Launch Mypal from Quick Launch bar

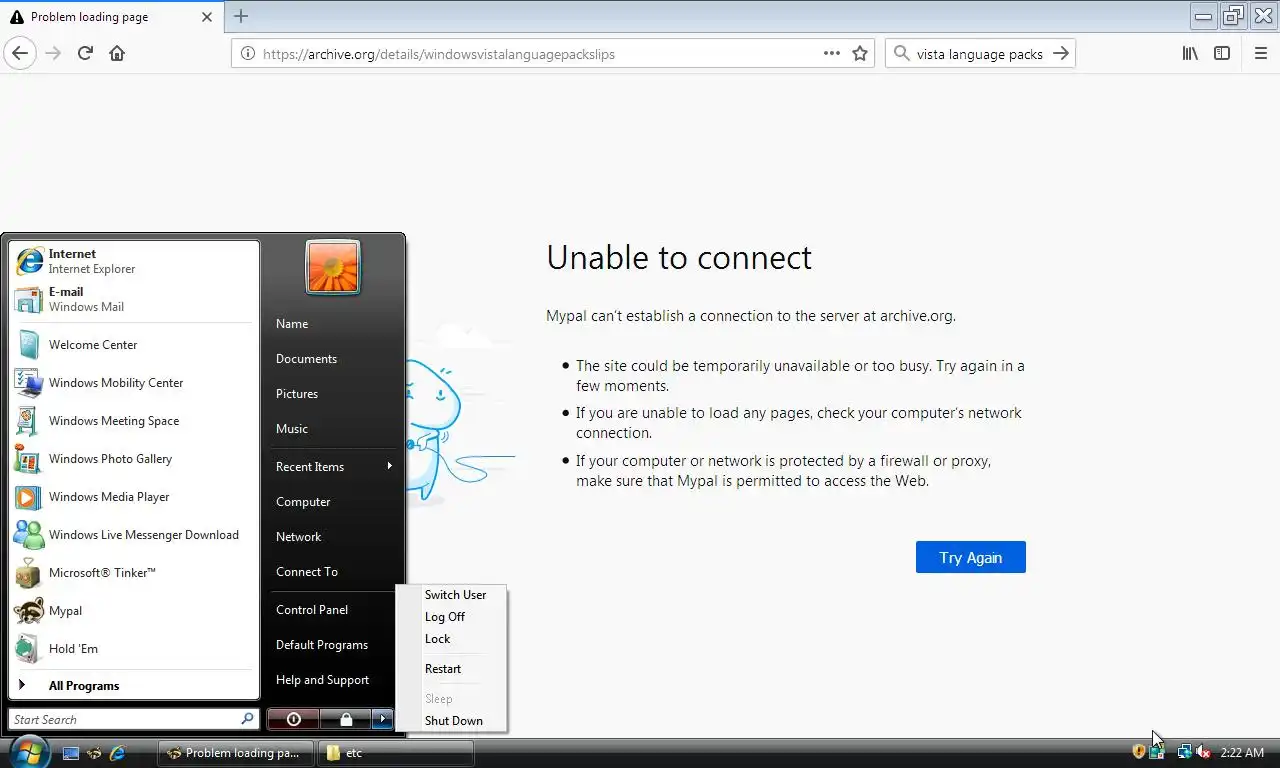coord(94,753)
